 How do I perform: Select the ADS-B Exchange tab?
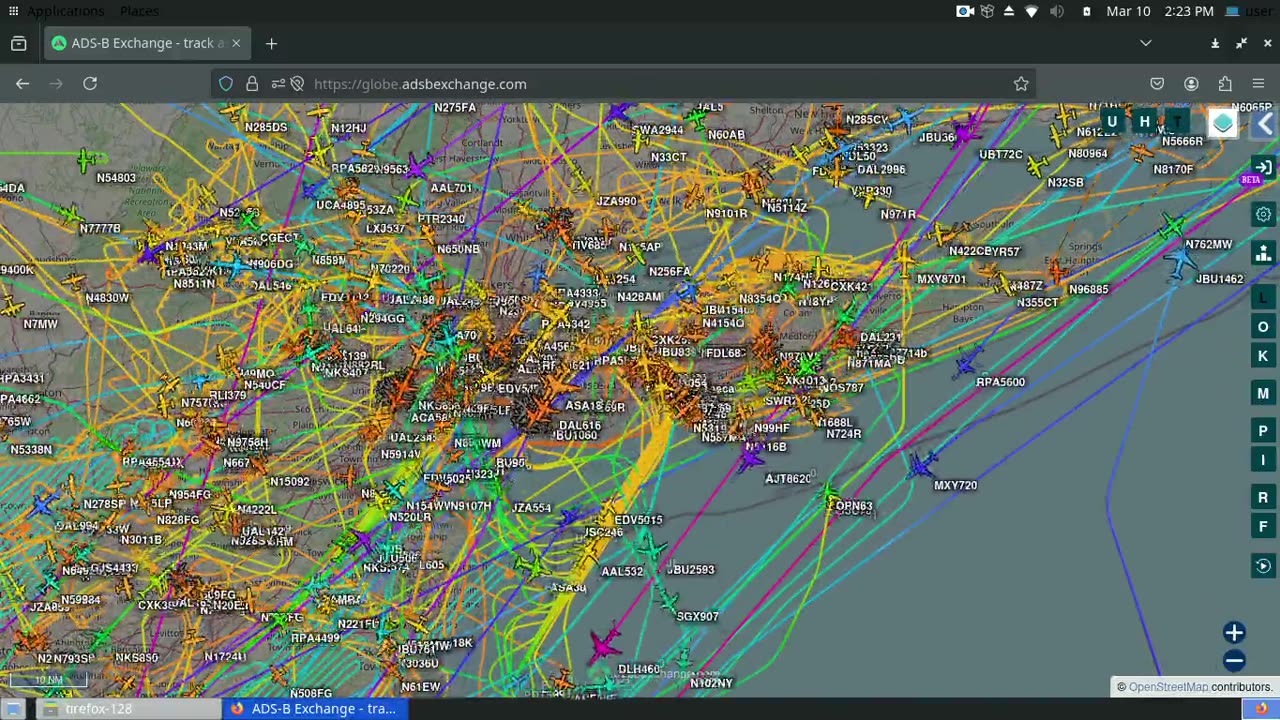pos(147,43)
